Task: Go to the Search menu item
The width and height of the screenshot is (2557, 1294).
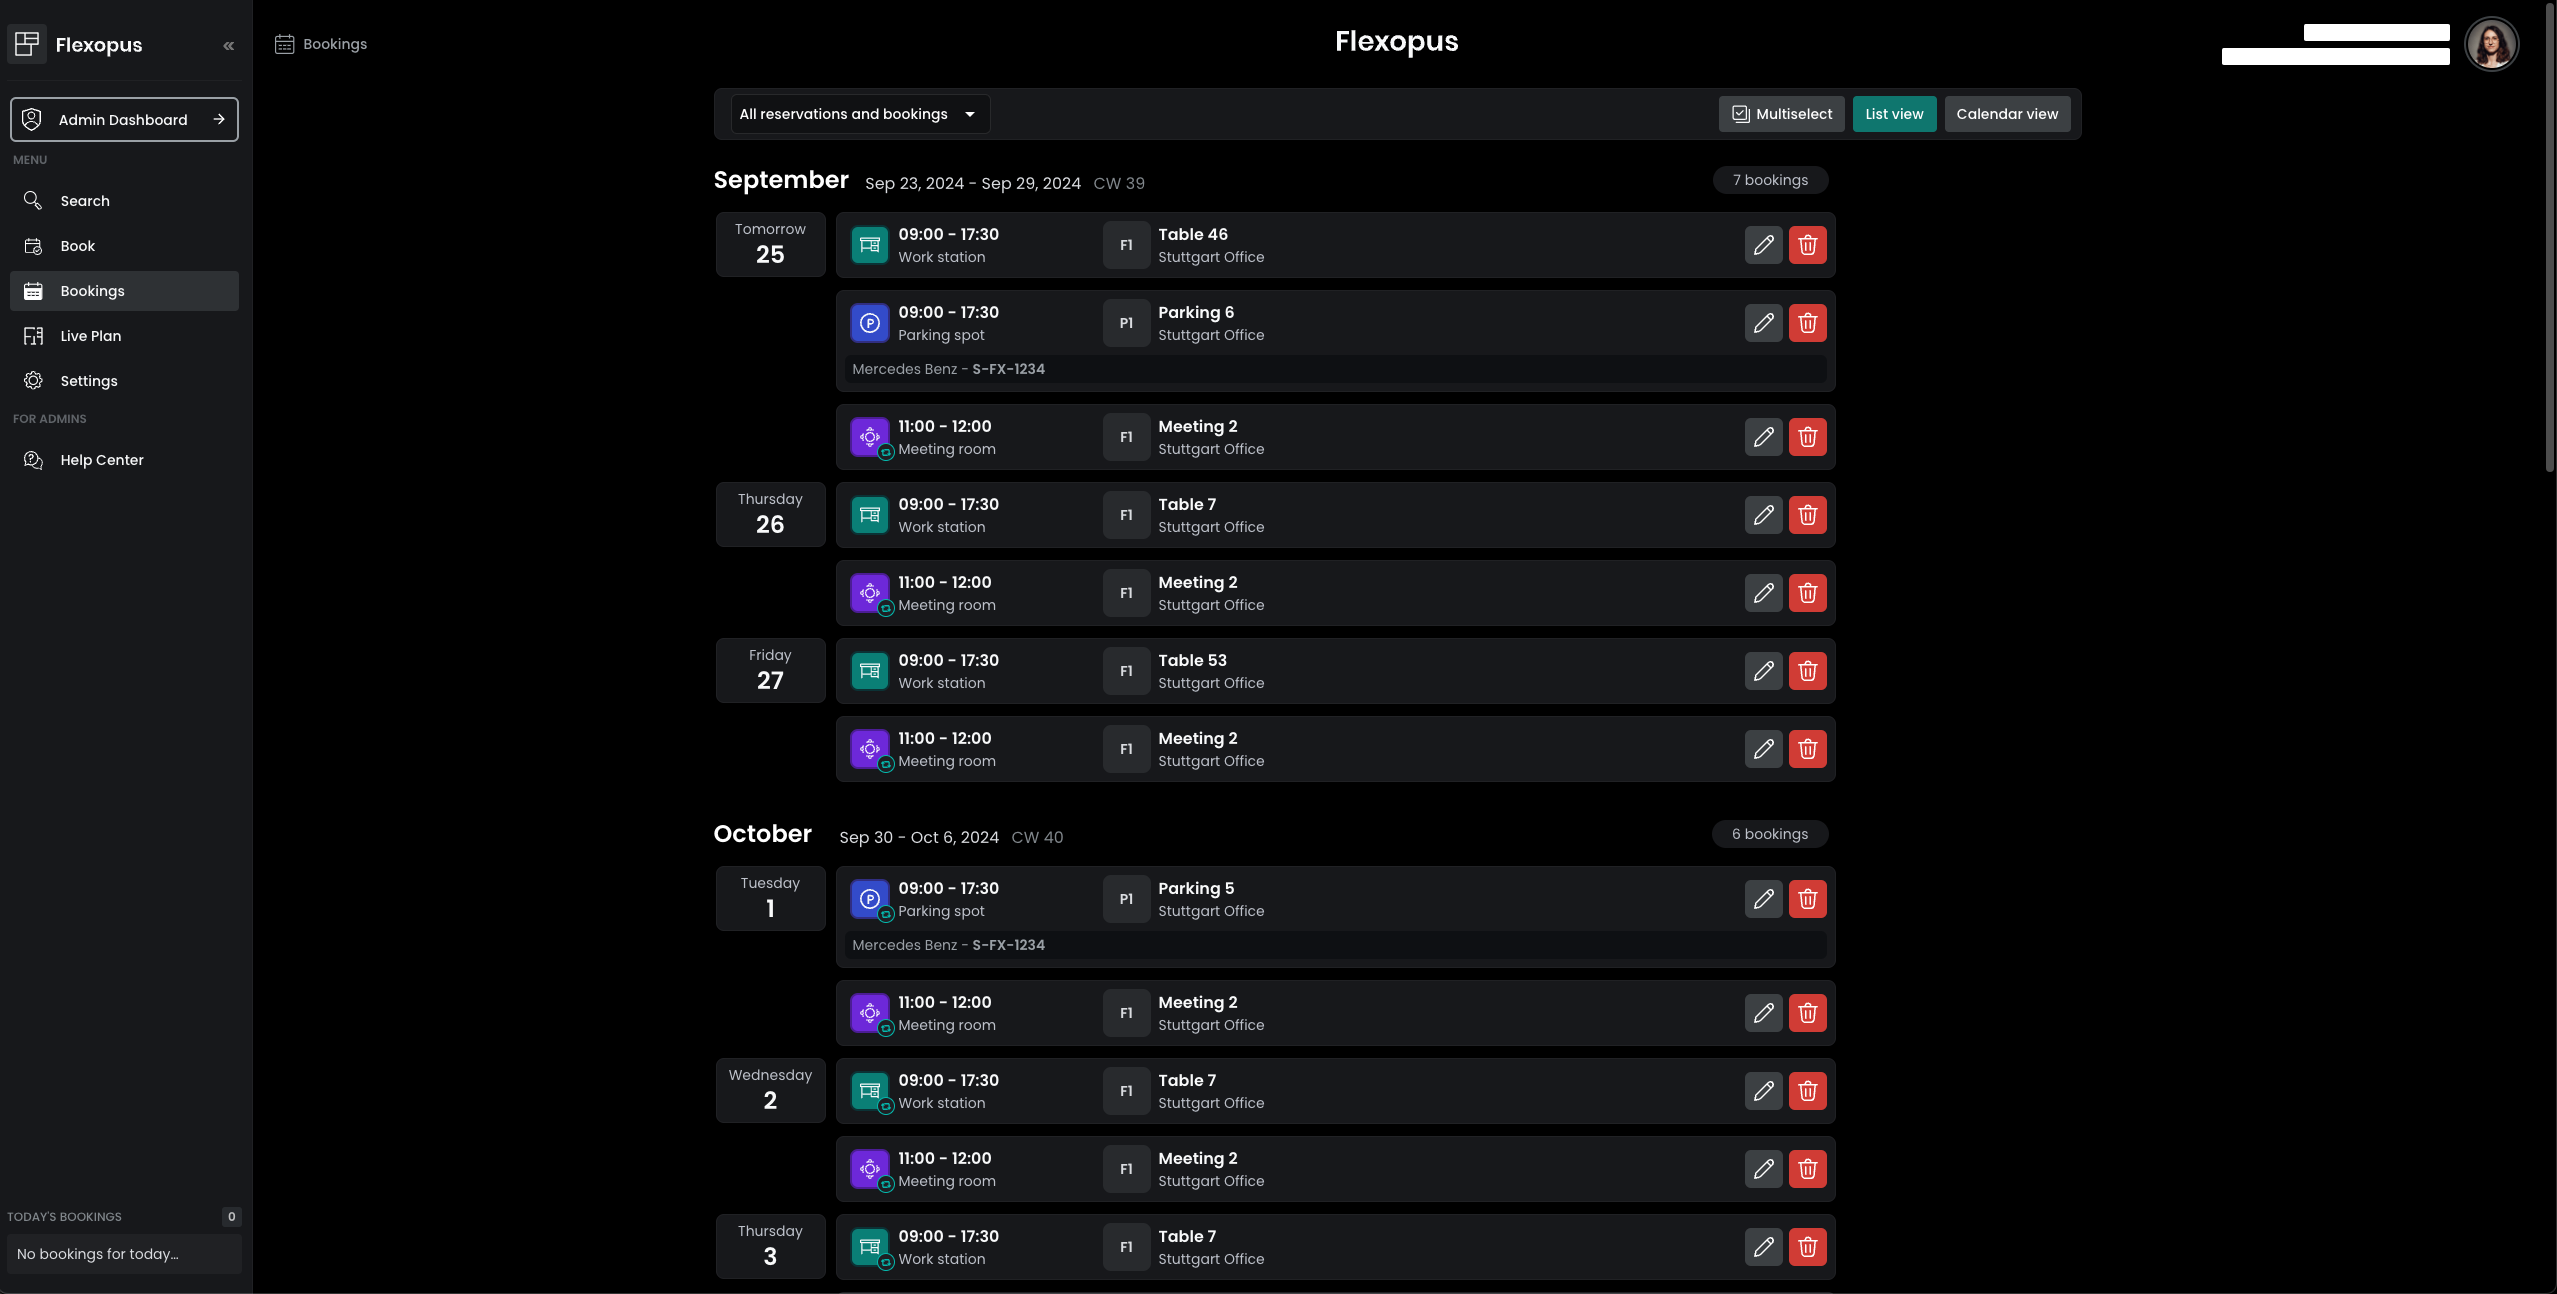Action: (85, 201)
